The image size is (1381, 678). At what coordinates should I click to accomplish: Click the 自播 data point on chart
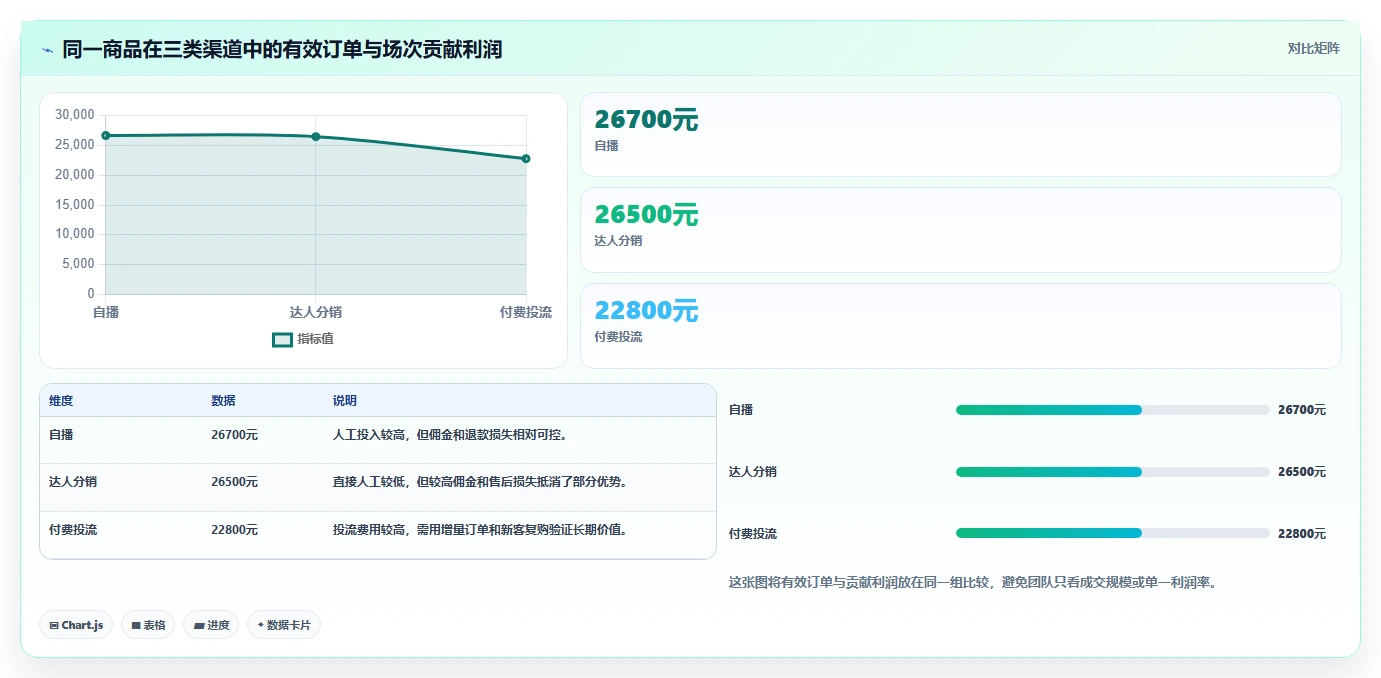coord(105,135)
